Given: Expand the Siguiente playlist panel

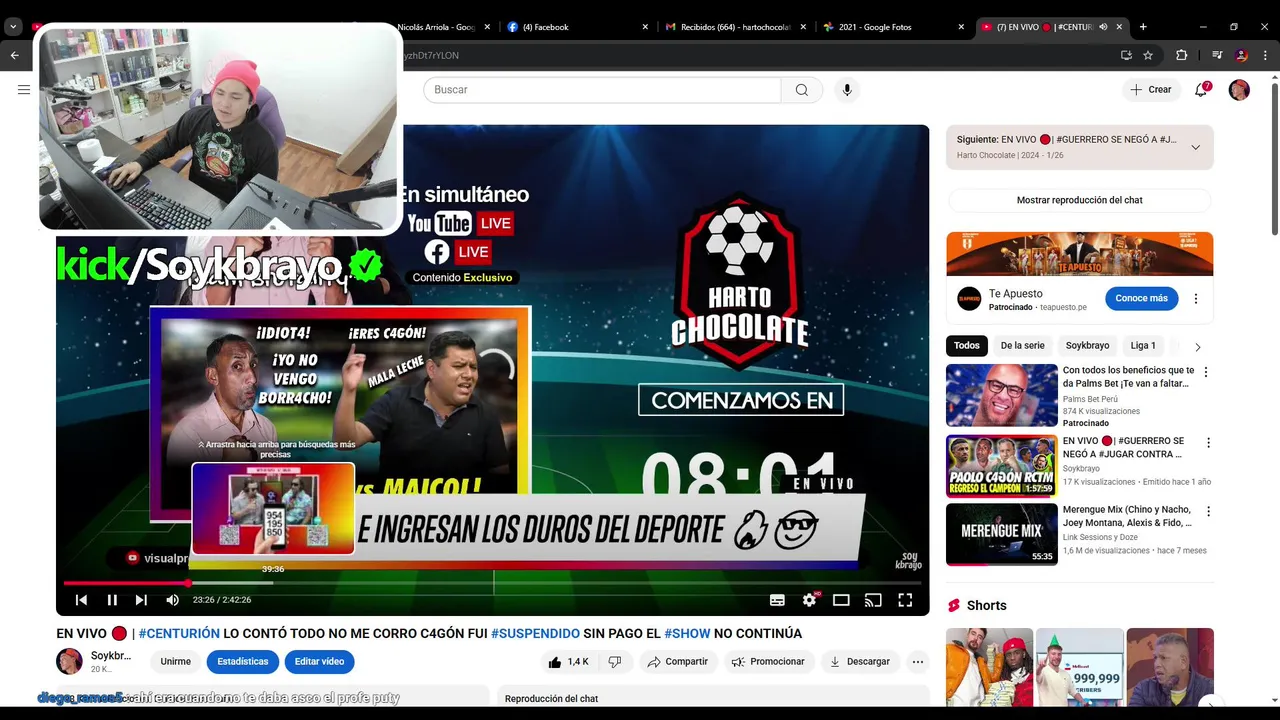Looking at the screenshot, I should [x=1195, y=147].
